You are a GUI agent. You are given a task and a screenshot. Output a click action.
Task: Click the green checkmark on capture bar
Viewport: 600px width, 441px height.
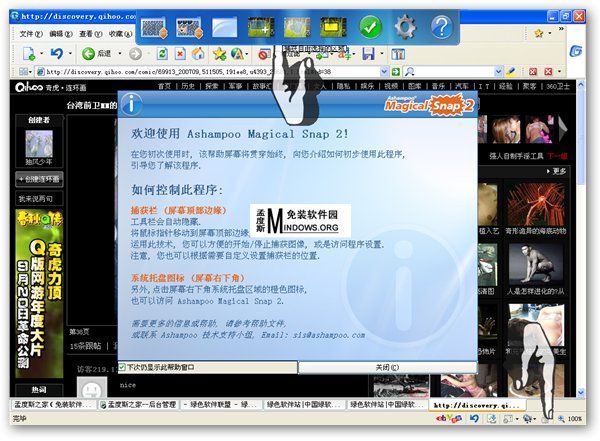(370, 27)
